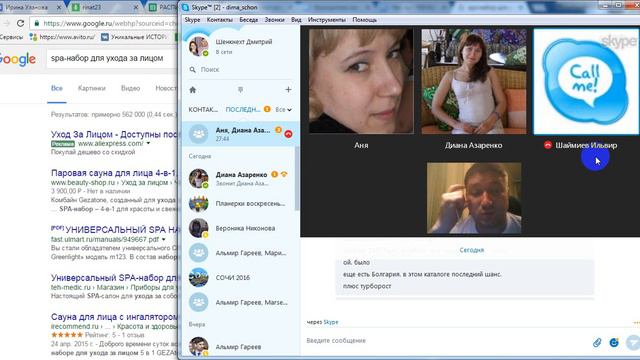
Task: Click the conversation list scrollbar
Action: tap(297, 178)
